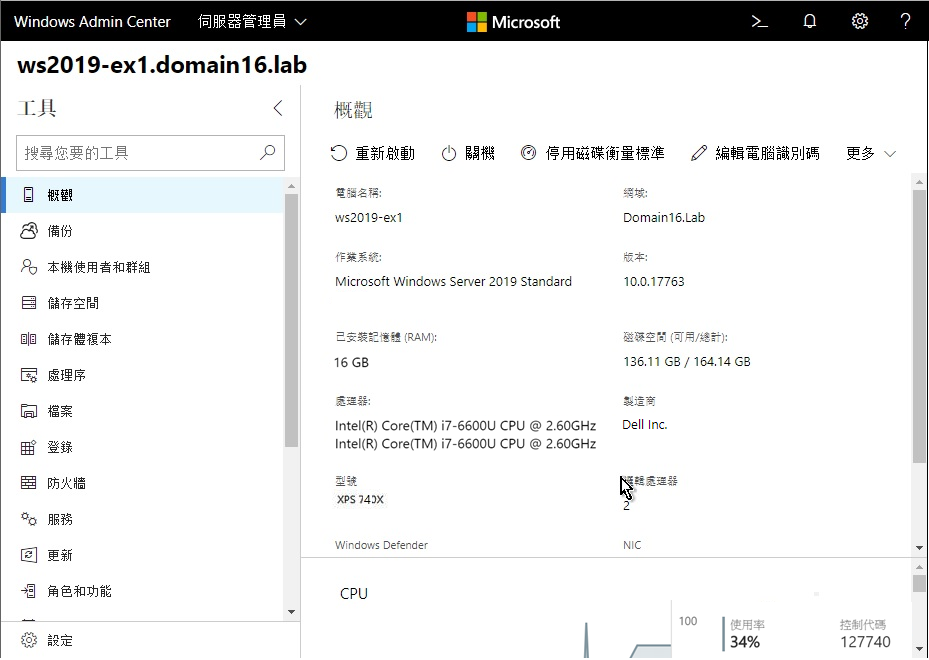Image resolution: width=929 pixels, height=660 pixels.
Task: Open the 伺服器管理員 dropdown
Action: click(252, 22)
